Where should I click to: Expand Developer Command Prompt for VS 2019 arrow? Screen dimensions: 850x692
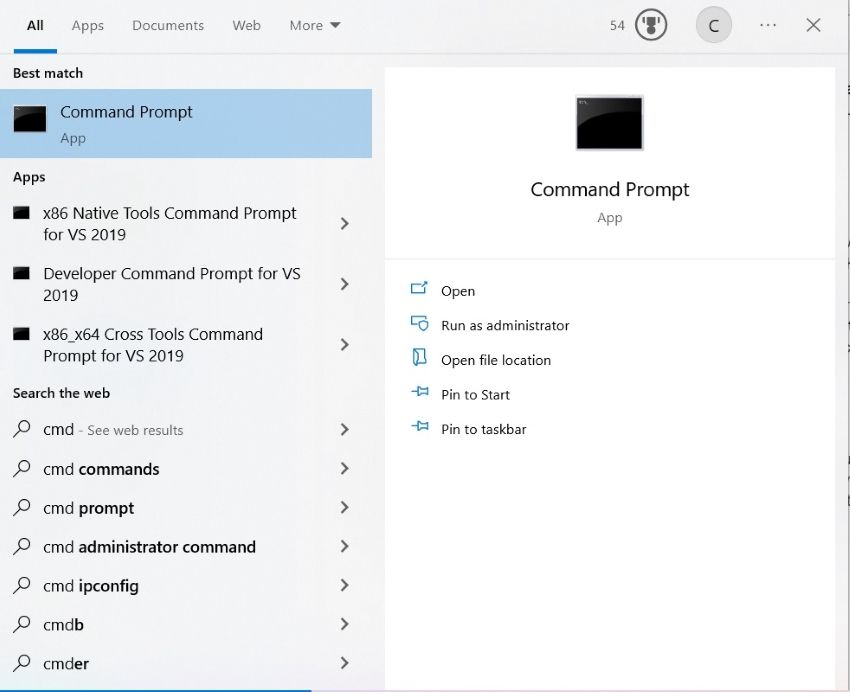pos(345,284)
